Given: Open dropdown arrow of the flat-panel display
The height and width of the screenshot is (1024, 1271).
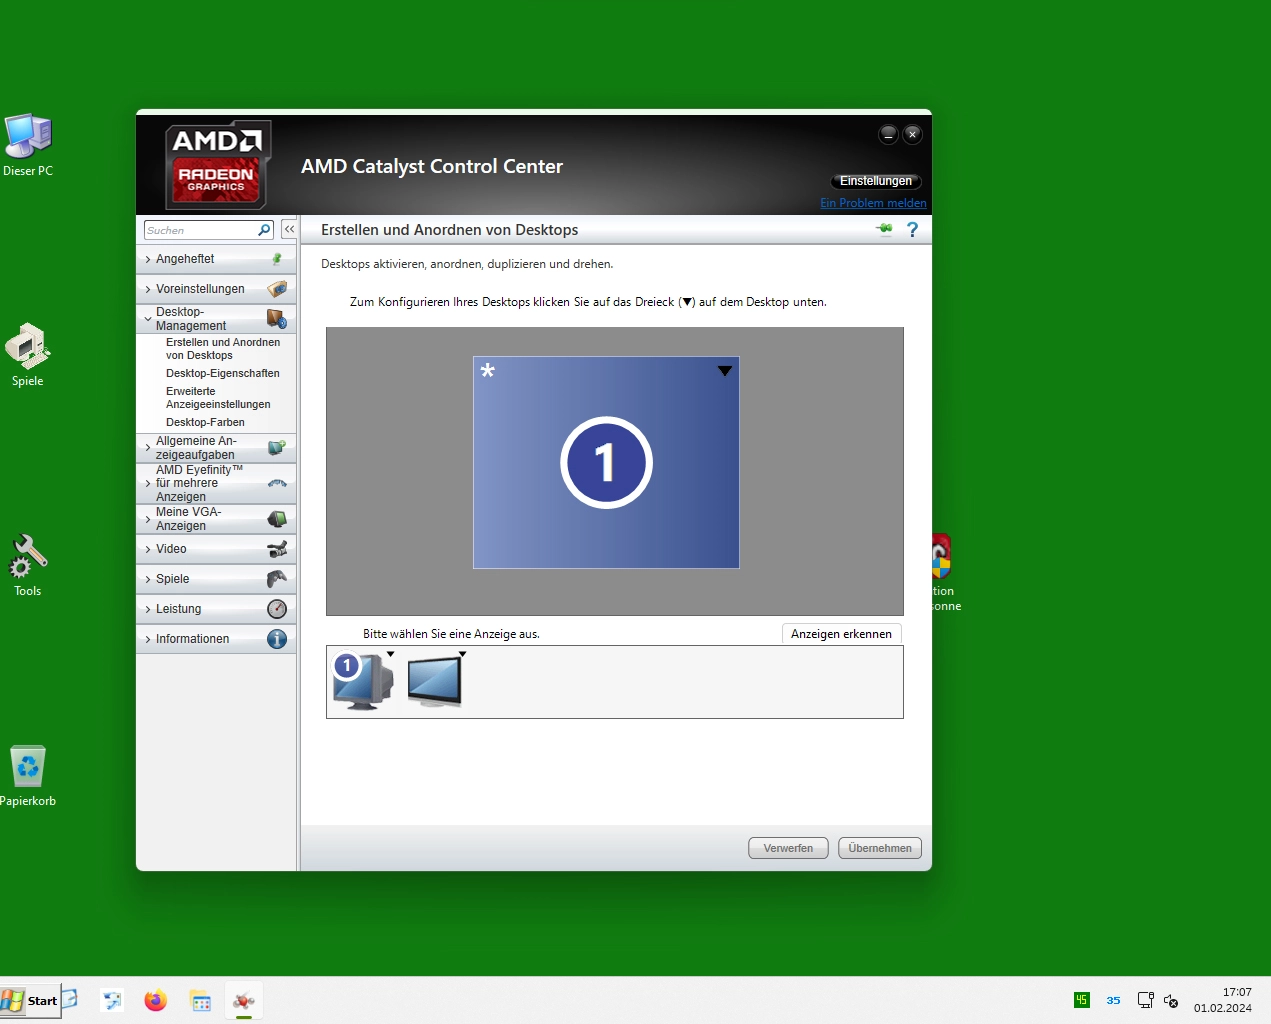Looking at the screenshot, I should [x=462, y=655].
